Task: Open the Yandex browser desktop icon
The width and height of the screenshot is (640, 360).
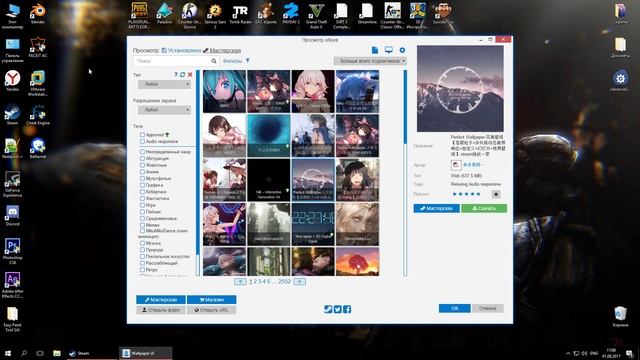Action: pyautogui.click(x=12, y=80)
